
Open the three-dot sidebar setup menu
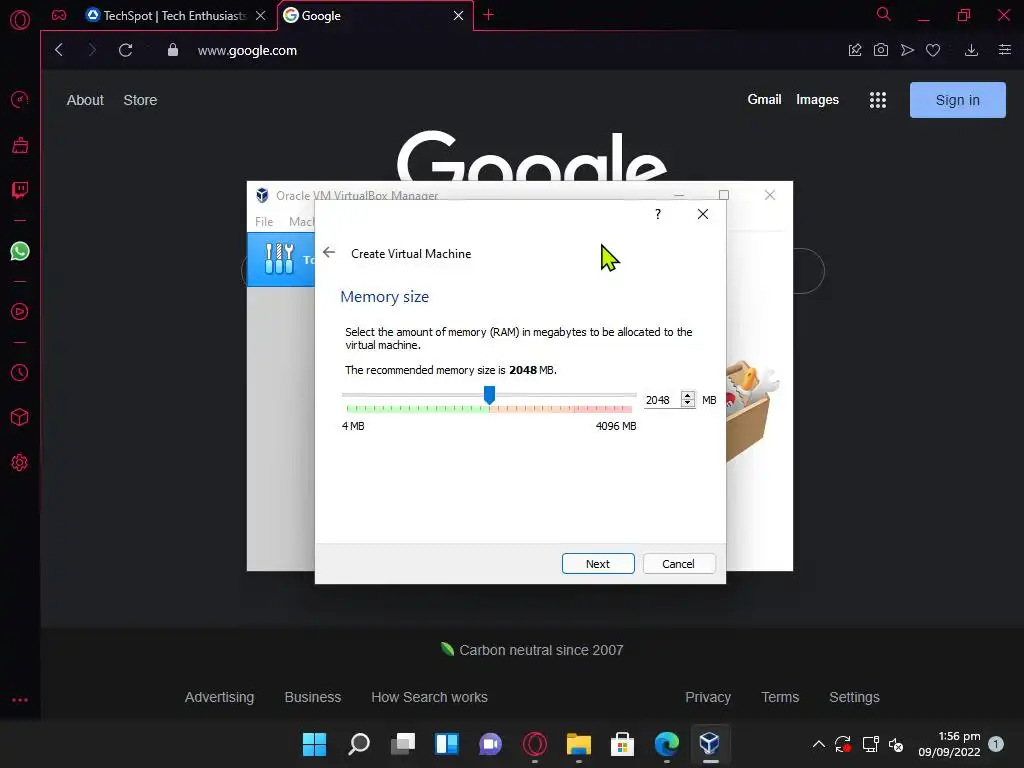[x=20, y=699]
